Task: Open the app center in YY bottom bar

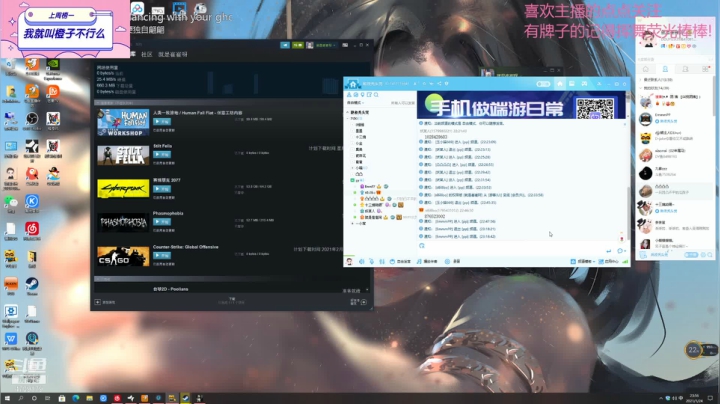Action: 608,261
